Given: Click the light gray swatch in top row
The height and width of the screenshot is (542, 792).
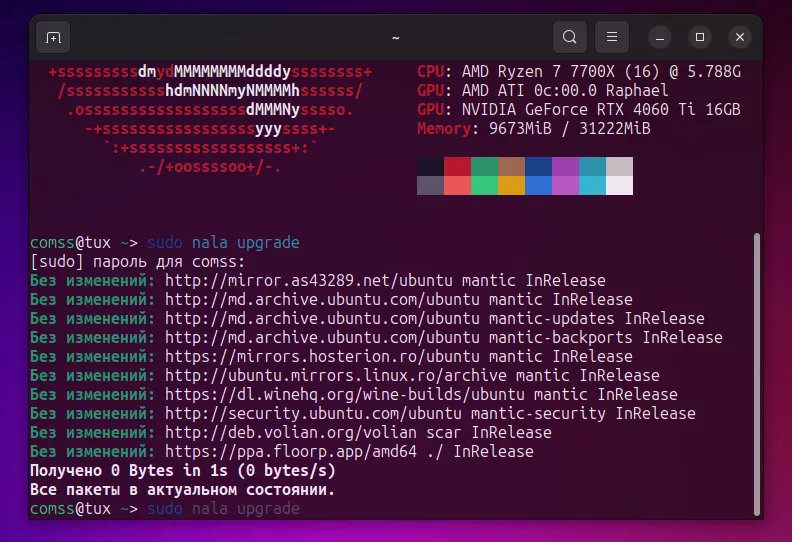Looking at the screenshot, I should tap(619, 167).
